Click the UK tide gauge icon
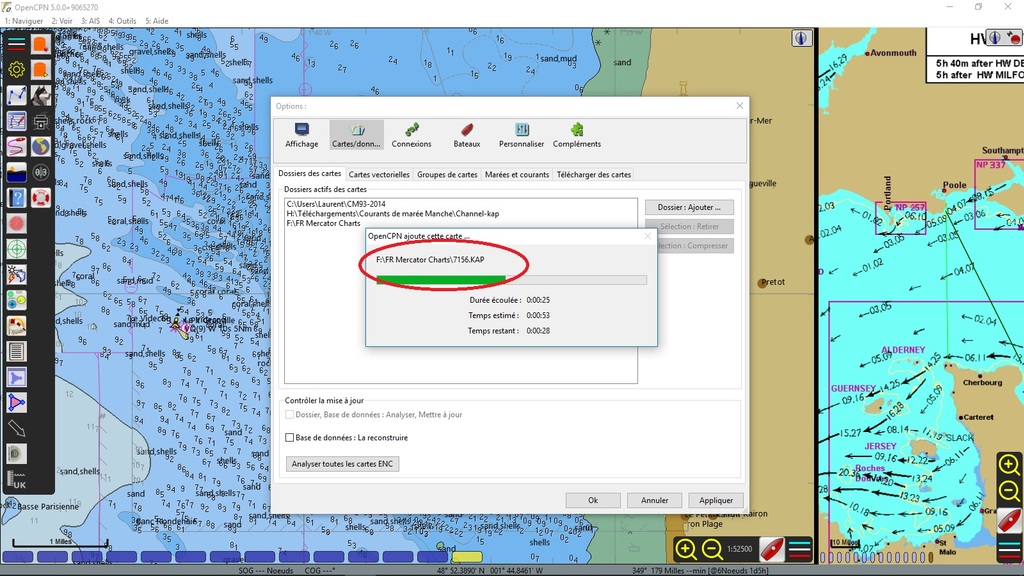 point(16,480)
